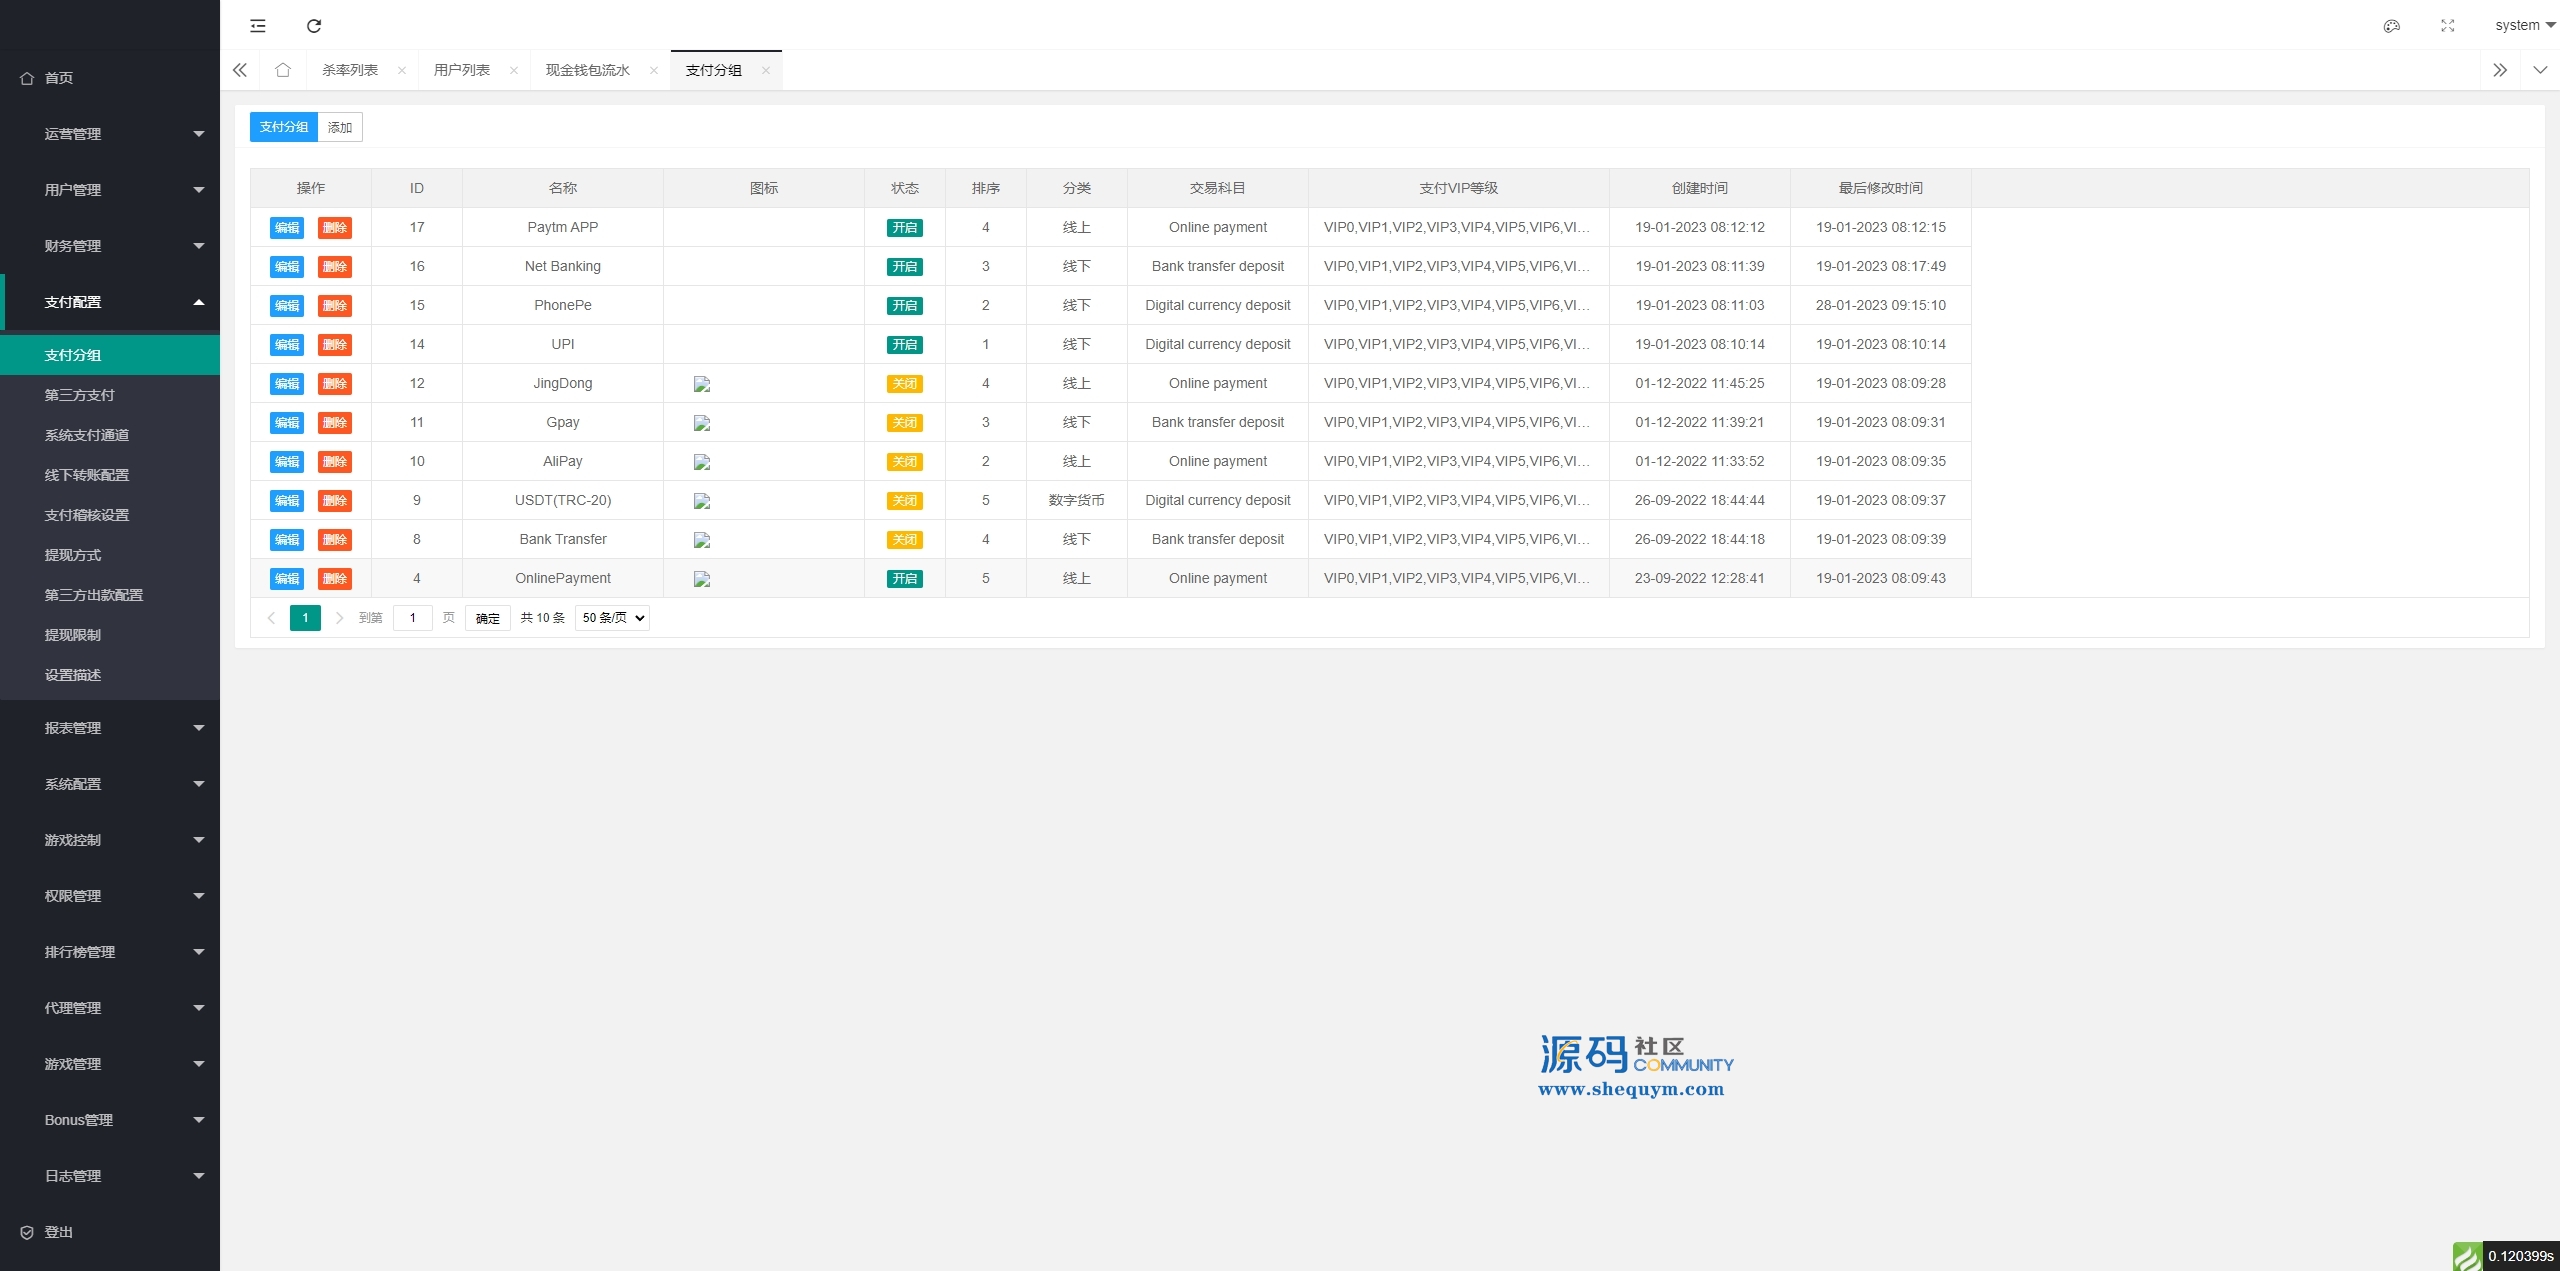Click the page number input field
2560x1271 pixels.
(x=413, y=618)
